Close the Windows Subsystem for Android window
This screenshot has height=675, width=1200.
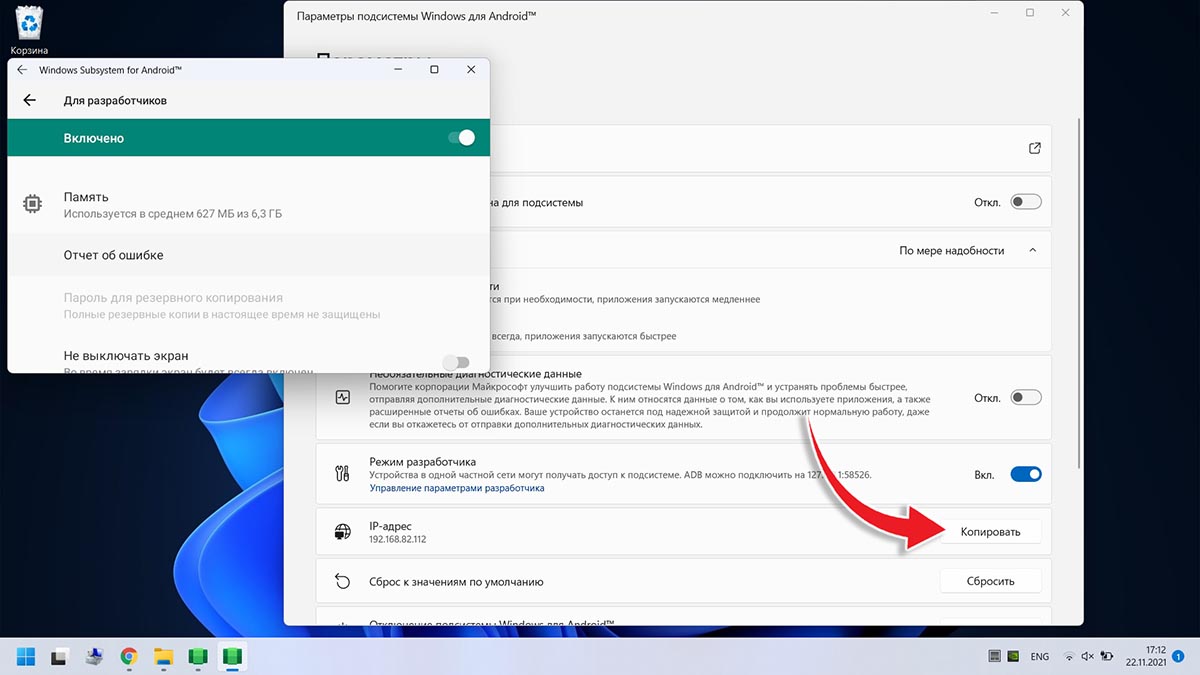tap(471, 70)
